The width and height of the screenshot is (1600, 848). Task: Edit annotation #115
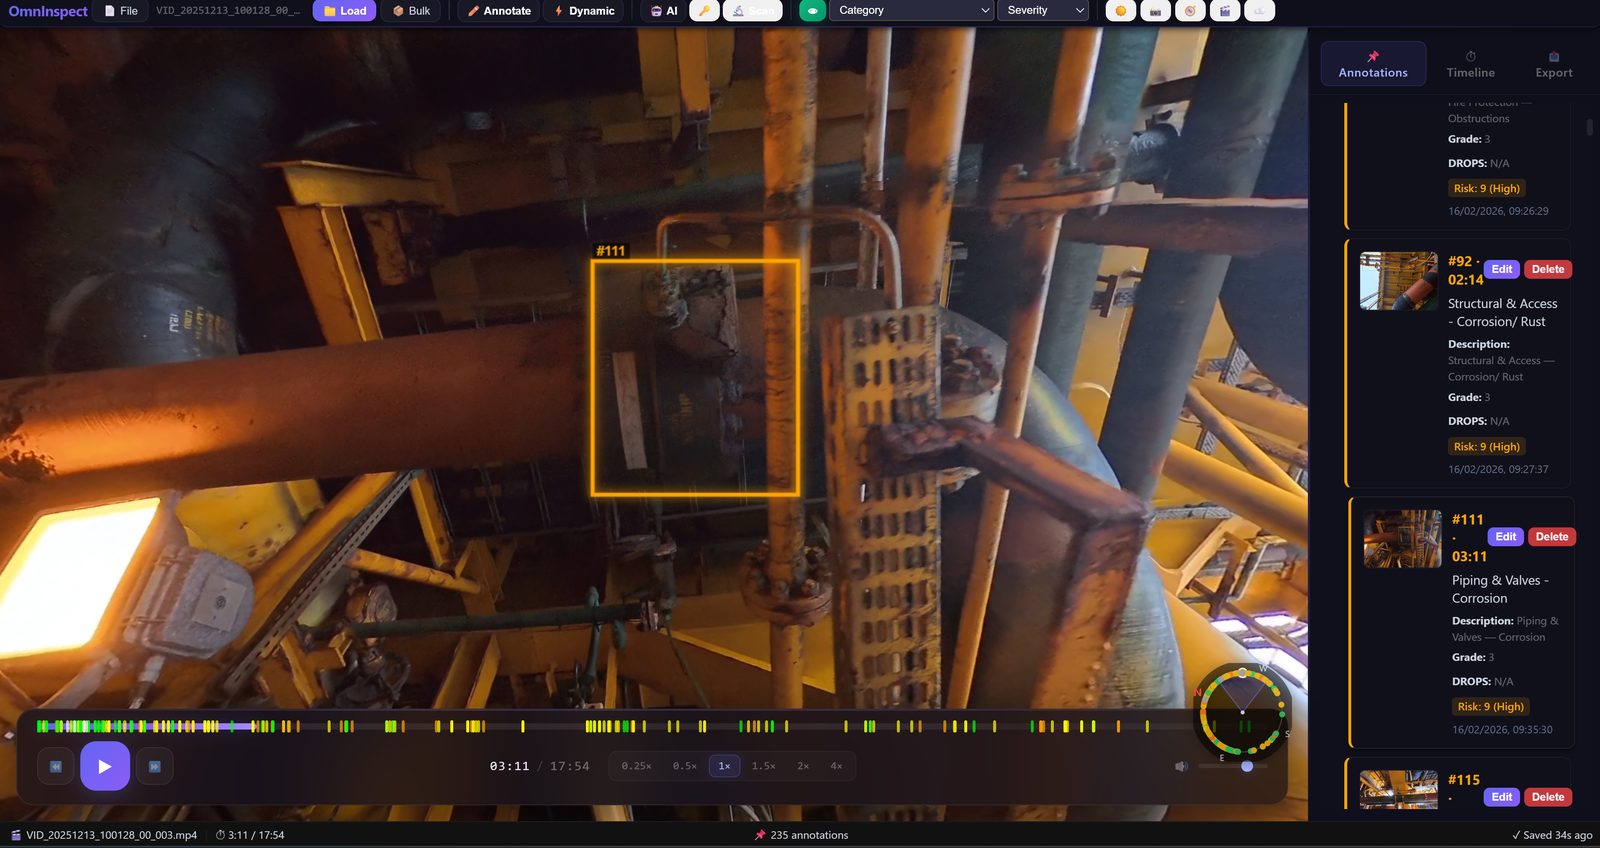coord(1502,797)
